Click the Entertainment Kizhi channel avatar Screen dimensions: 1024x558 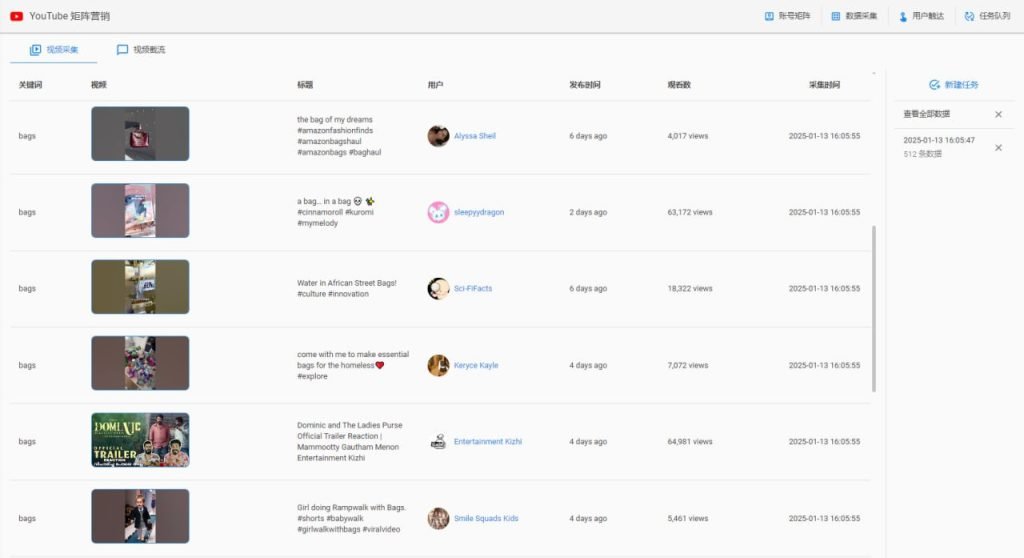[x=438, y=442]
